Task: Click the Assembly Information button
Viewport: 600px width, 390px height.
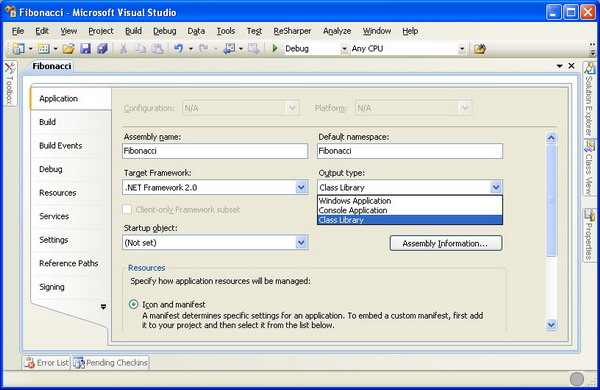Action: pos(446,243)
